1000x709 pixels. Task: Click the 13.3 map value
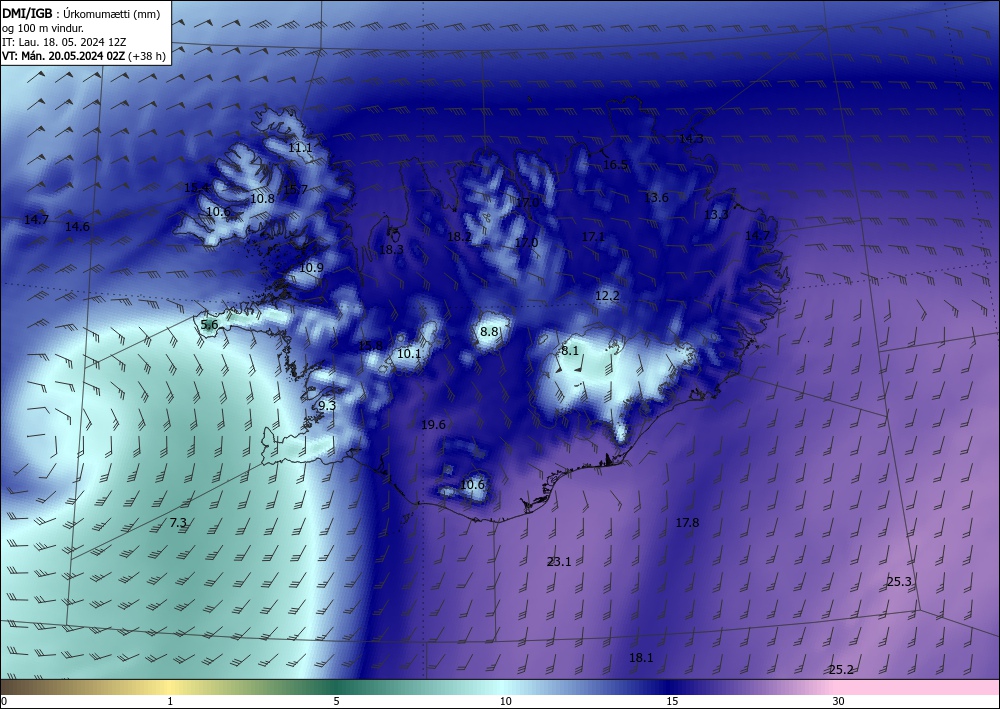716,214
